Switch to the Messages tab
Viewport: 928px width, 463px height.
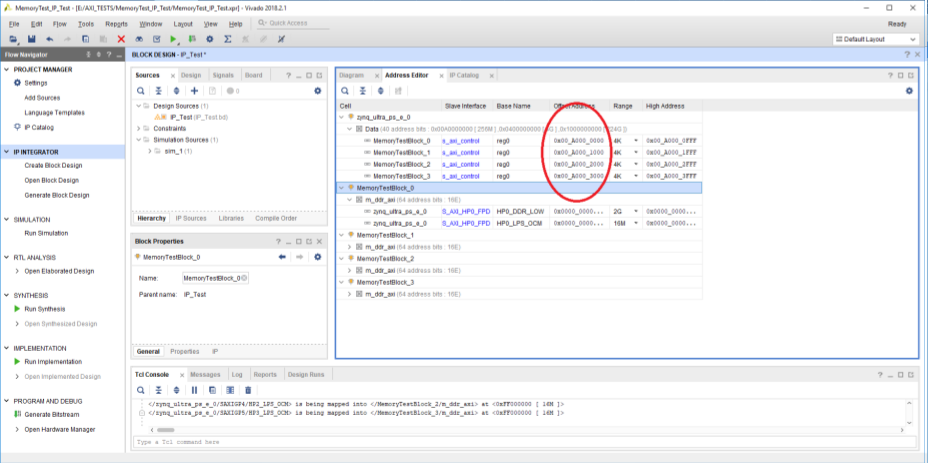tap(205, 374)
